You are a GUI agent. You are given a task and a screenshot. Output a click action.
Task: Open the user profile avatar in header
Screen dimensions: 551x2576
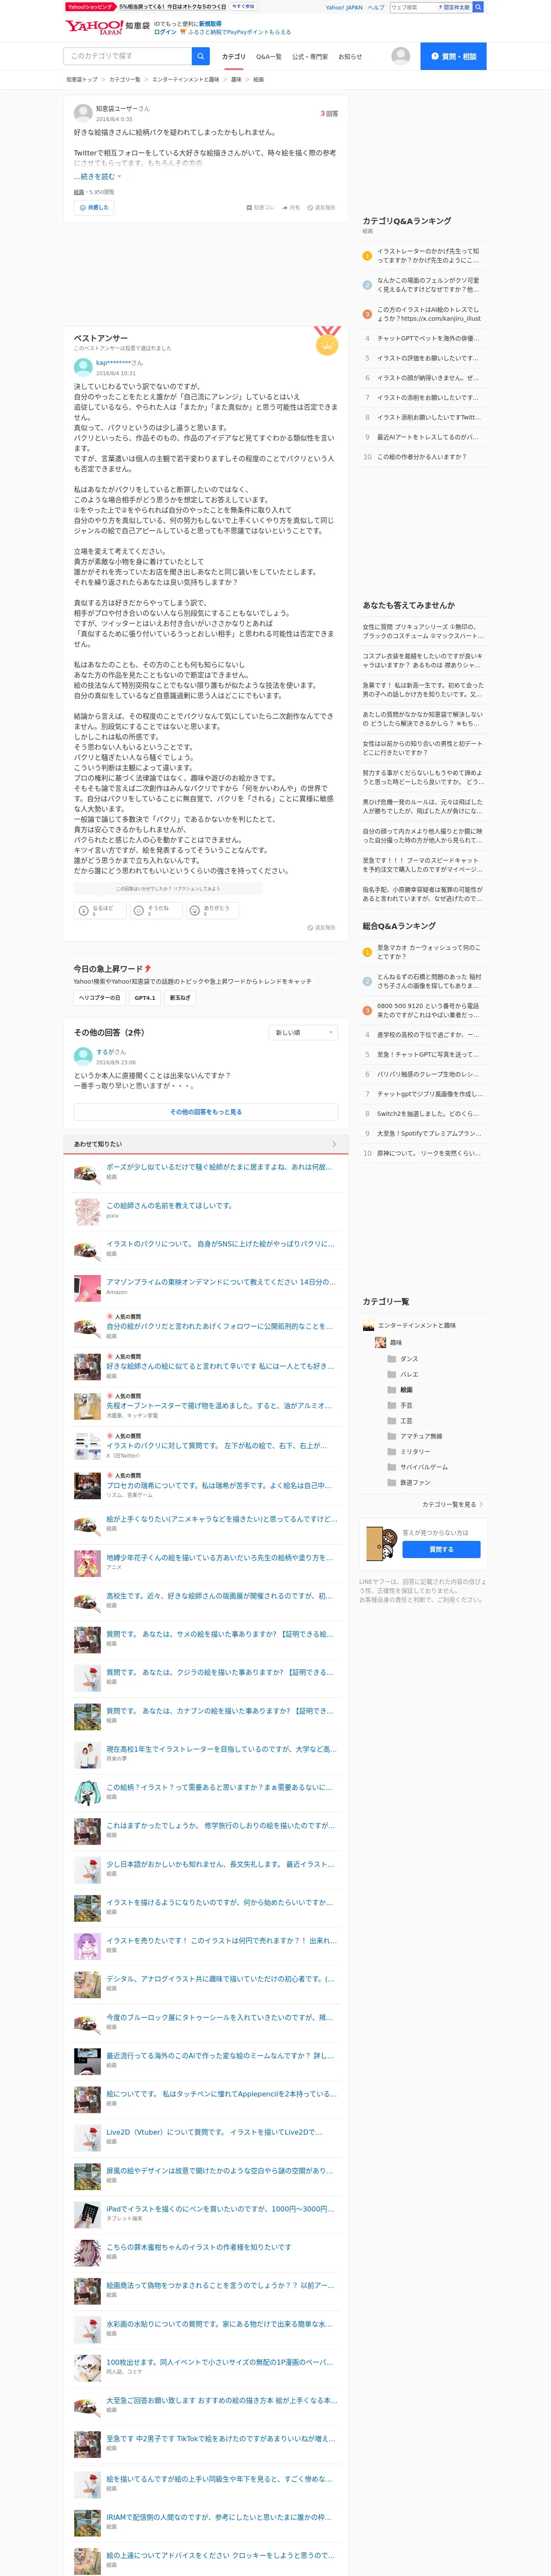(400, 56)
